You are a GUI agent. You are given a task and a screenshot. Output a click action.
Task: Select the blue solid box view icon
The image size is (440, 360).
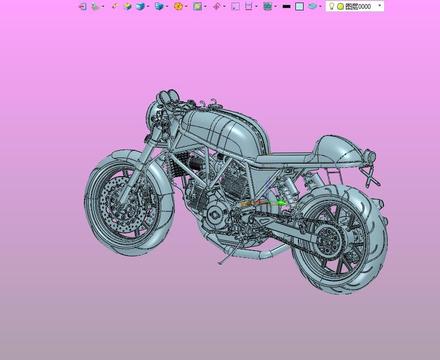click(140, 6)
